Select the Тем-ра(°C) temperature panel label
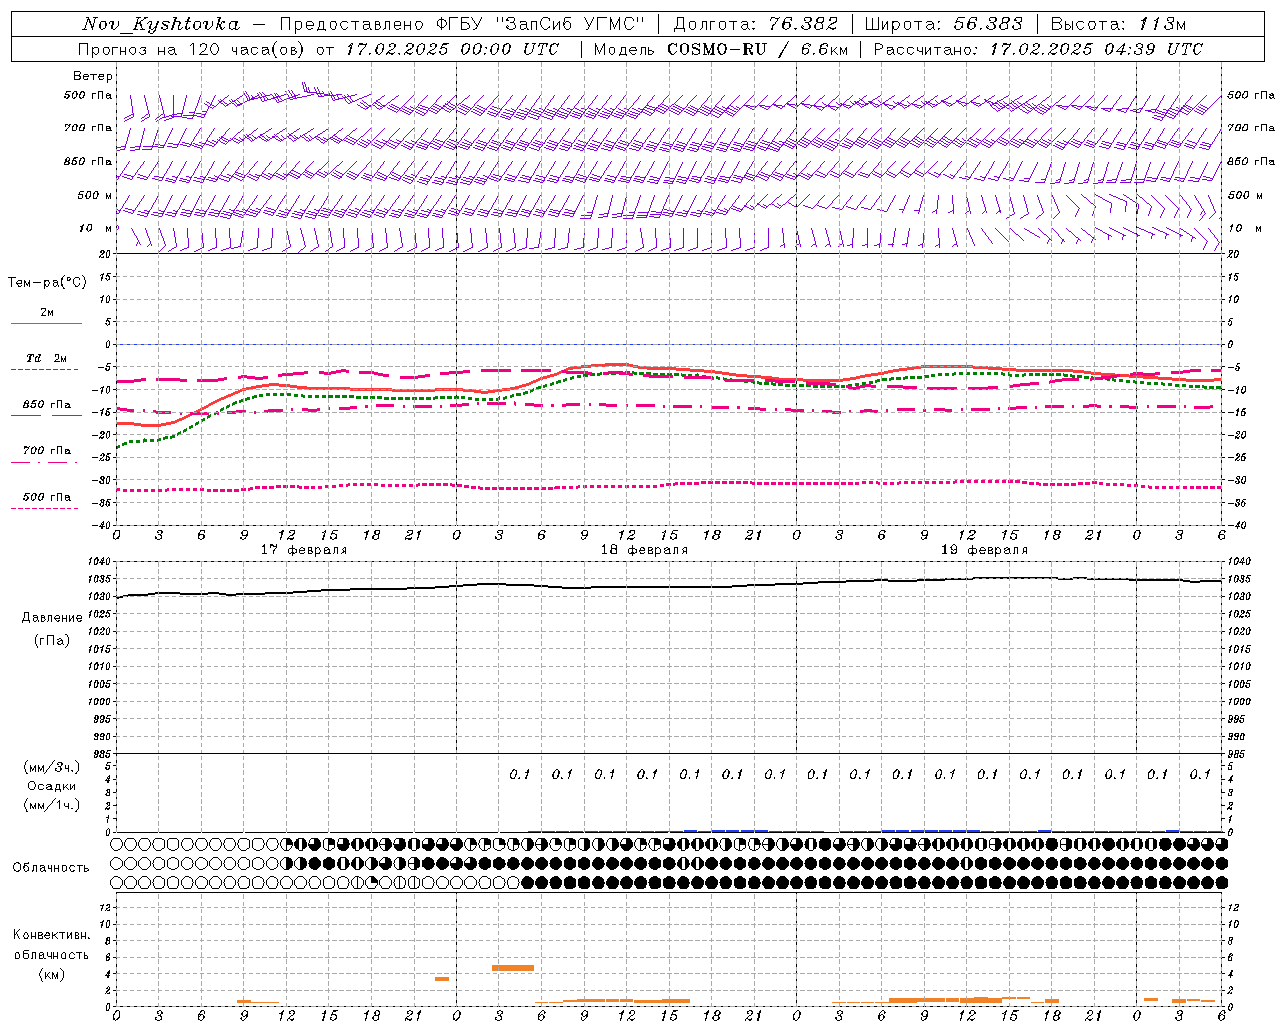The image size is (1280, 1024). (47, 283)
